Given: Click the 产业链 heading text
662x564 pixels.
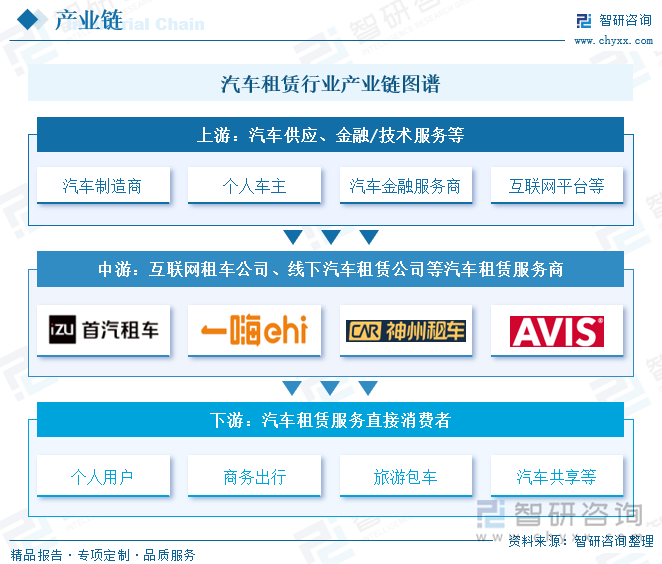Looking at the screenshot, I should click(89, 20).
